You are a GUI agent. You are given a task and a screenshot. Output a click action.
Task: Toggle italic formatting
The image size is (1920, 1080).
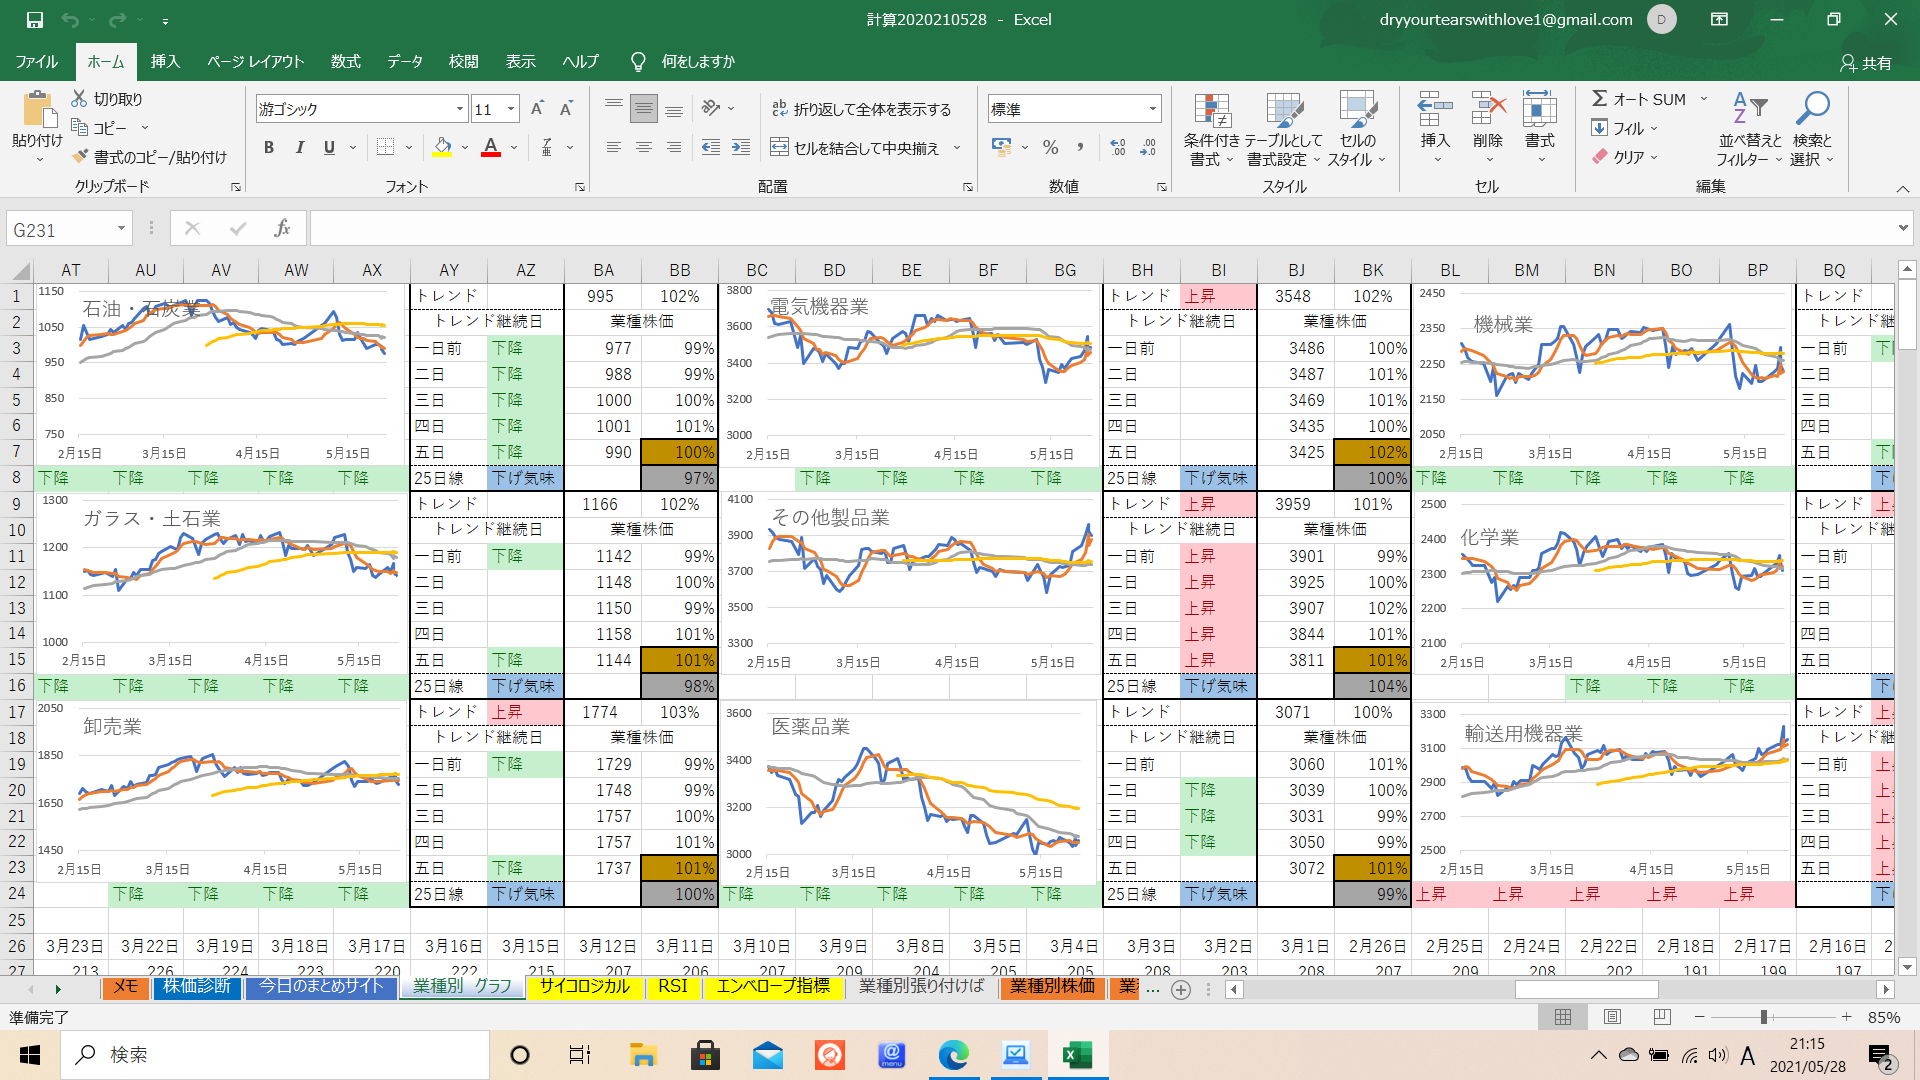pos(299,148)
